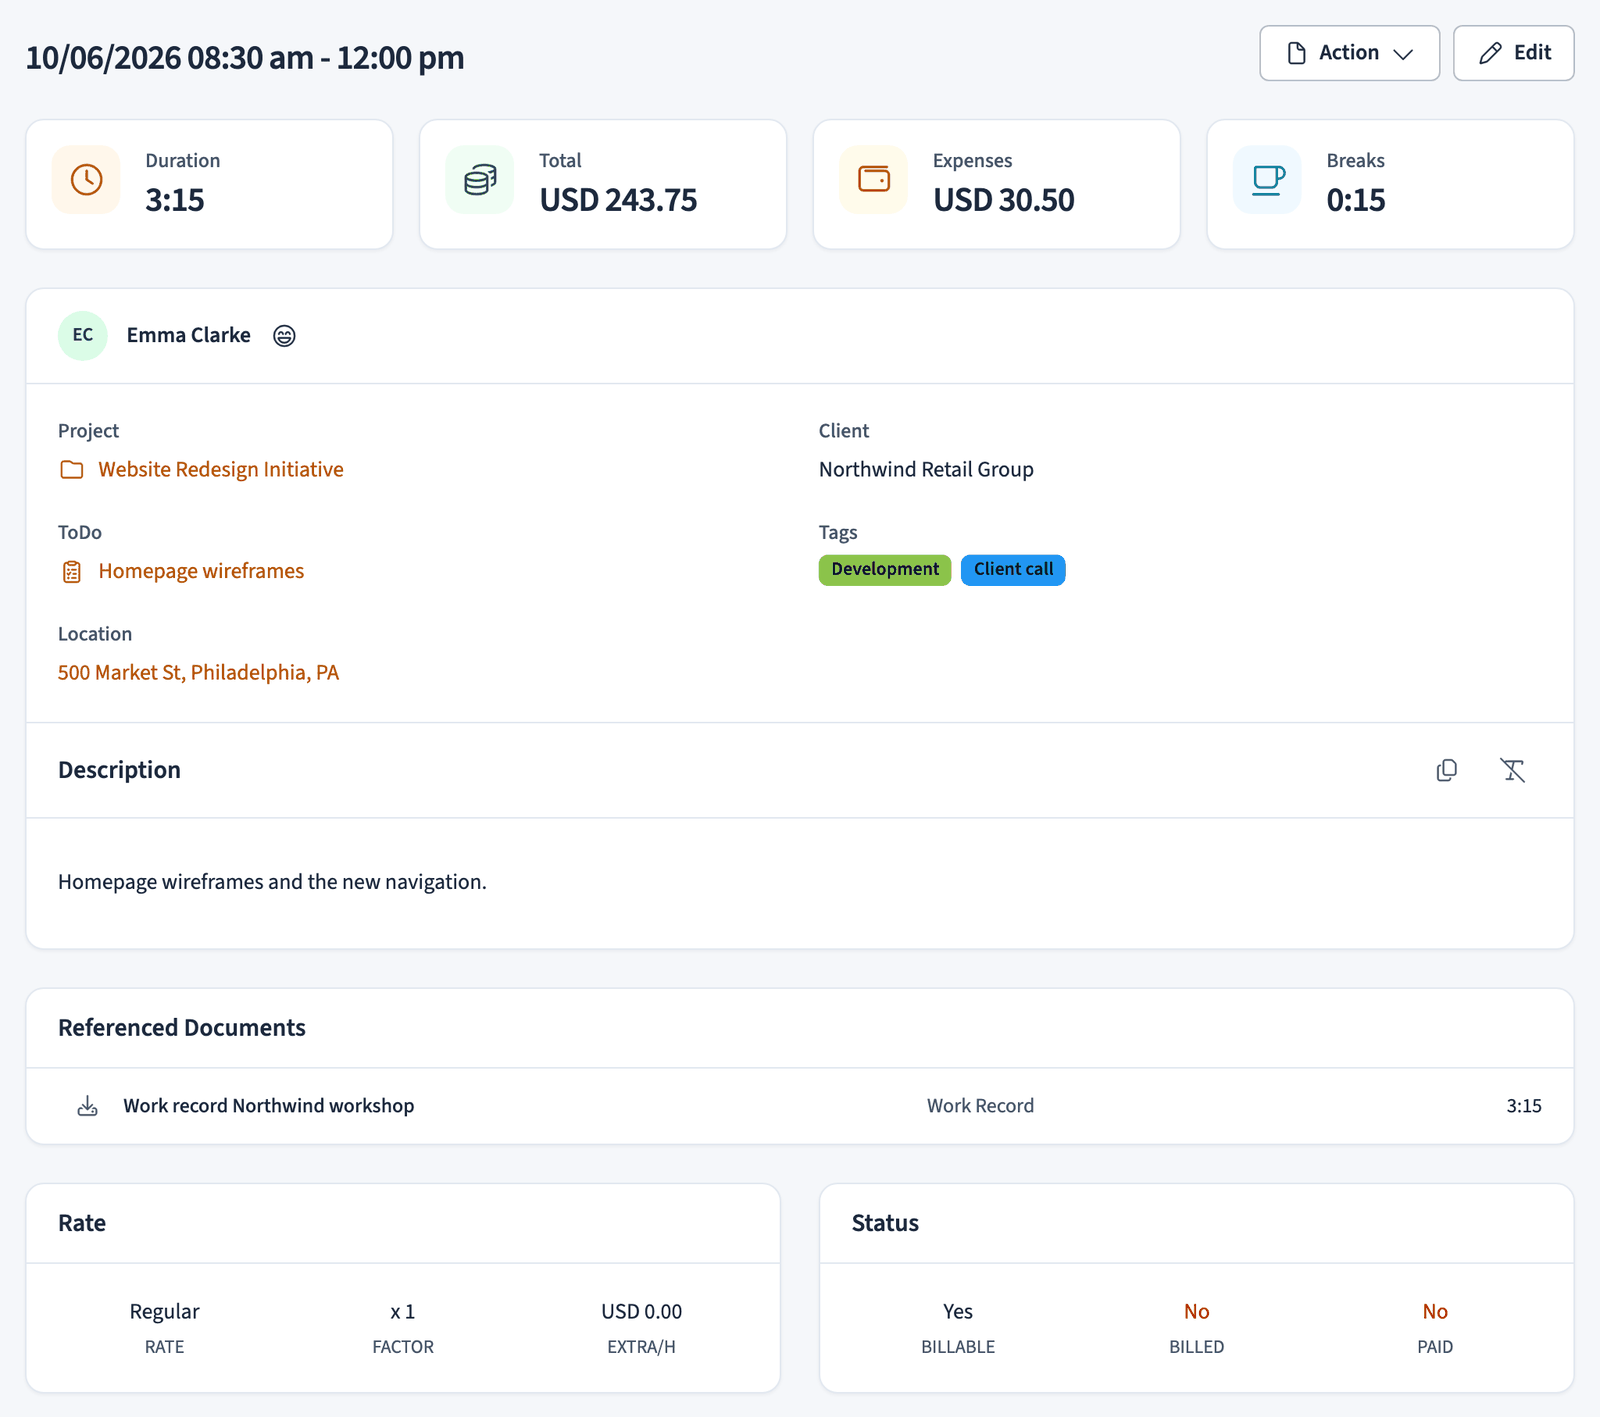Click the EC avatar for Emma Clarke
This screenshot has height=1417, width=1600.
pyautogui.click(x=83, y=335)
